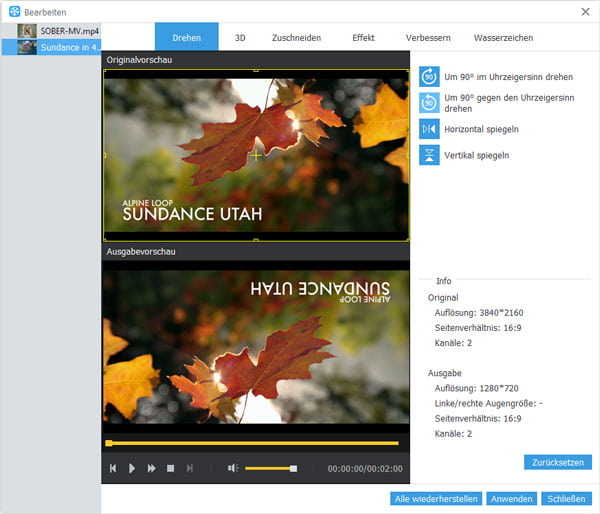This screenshot has height=514, width=600.
Task: Click the Schließen button
Action: pyautogui.click(x=566, y=499)
